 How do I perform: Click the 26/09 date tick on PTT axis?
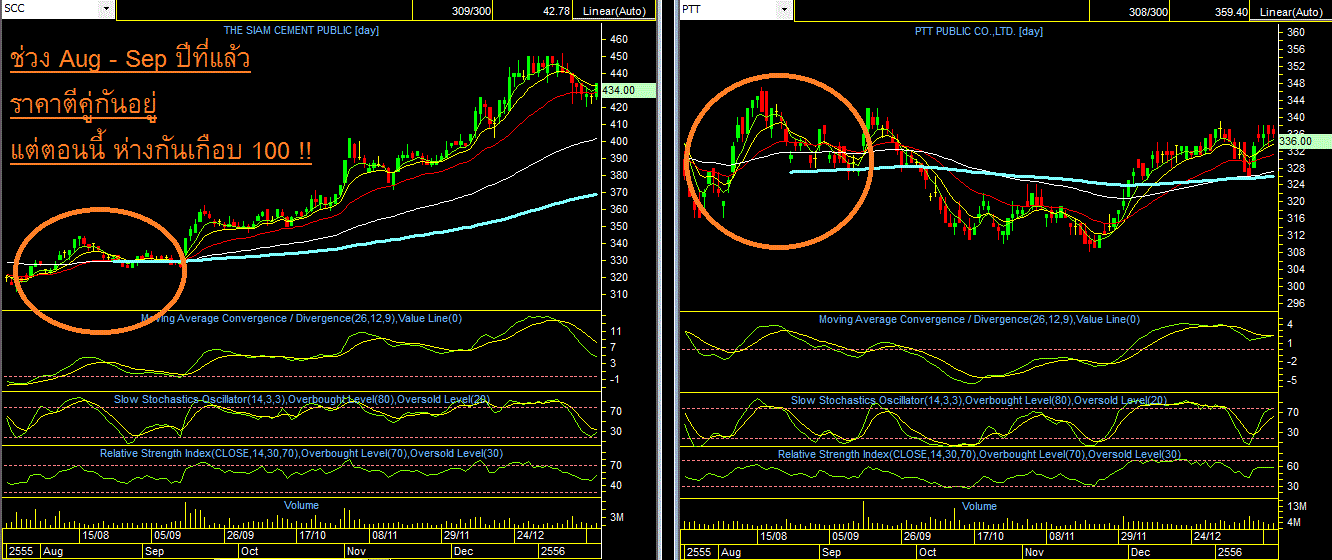[917, 535]
